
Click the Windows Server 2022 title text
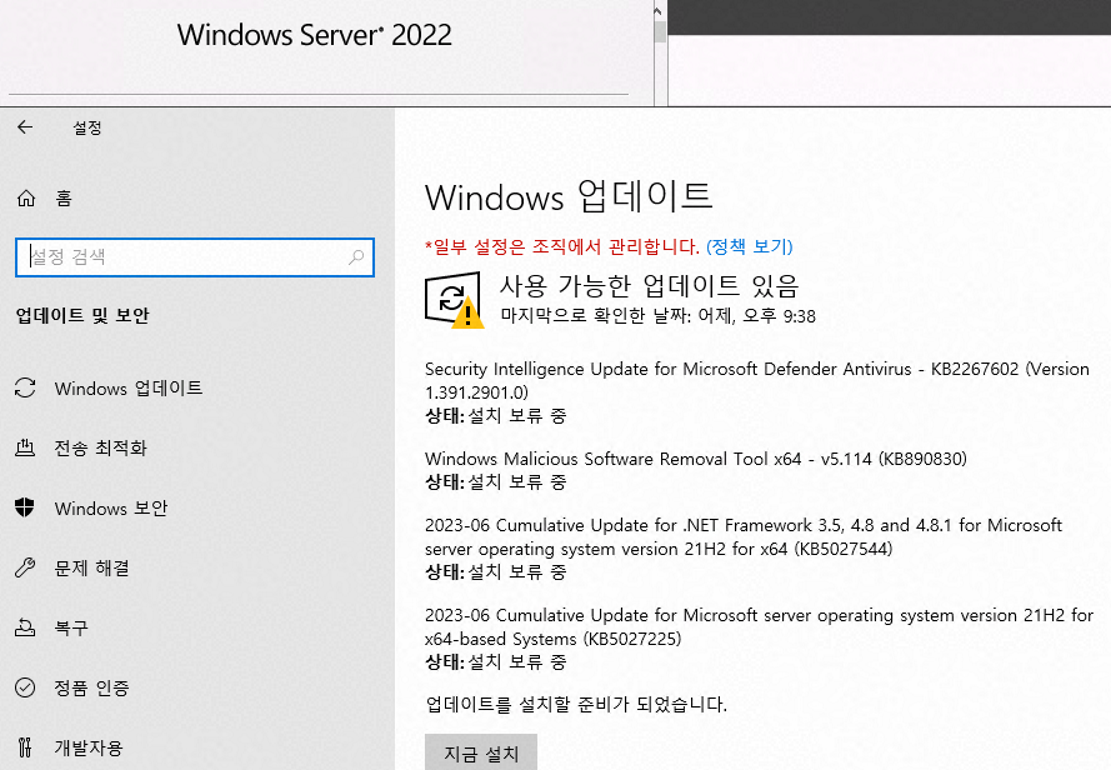click(314, 35)
